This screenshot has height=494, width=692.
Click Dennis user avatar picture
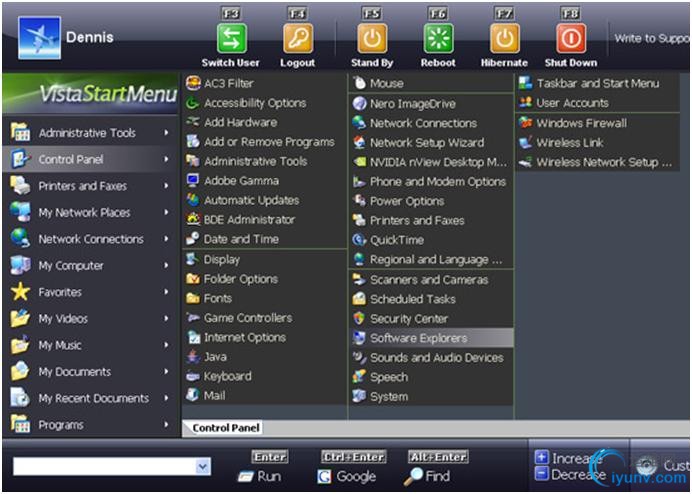point(39,38)
